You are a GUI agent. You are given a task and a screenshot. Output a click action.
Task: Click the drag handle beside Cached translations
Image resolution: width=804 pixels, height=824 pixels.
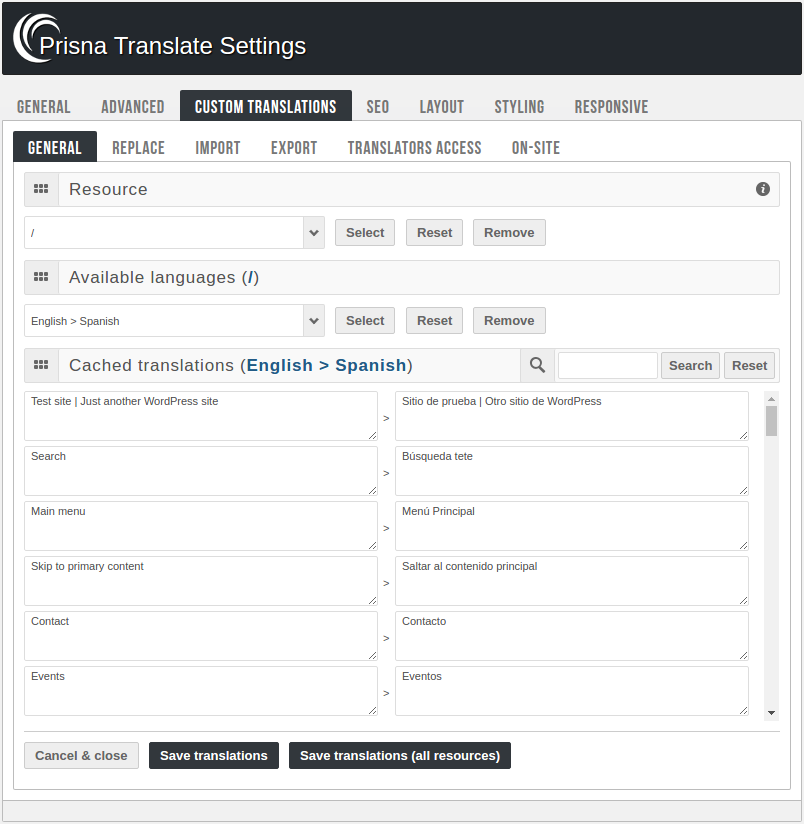(41, 365)
